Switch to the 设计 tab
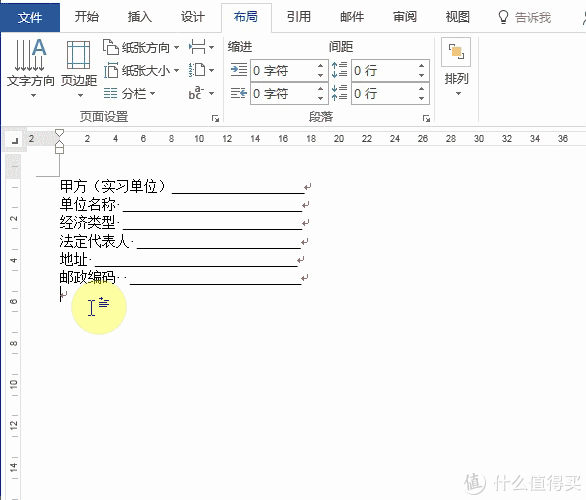The image size is (586, 500). [193, 17]
